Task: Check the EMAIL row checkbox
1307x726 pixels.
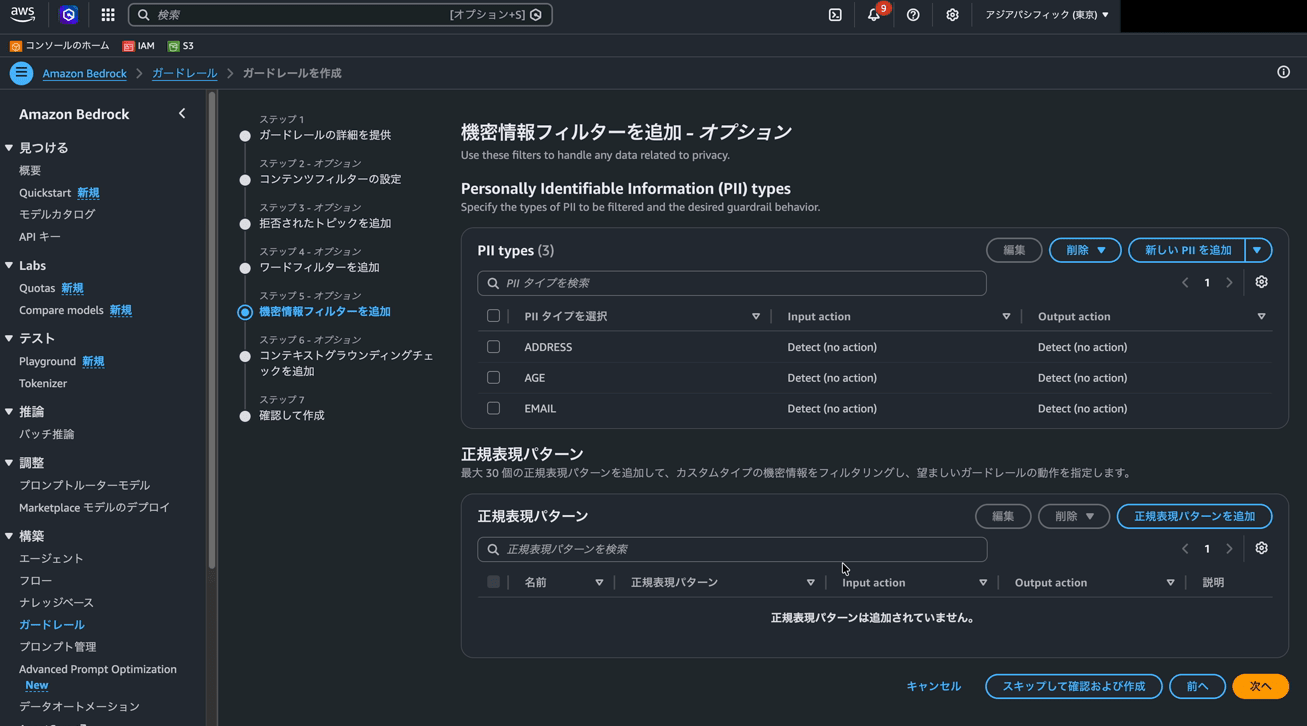Action: [x=493, y=408]
